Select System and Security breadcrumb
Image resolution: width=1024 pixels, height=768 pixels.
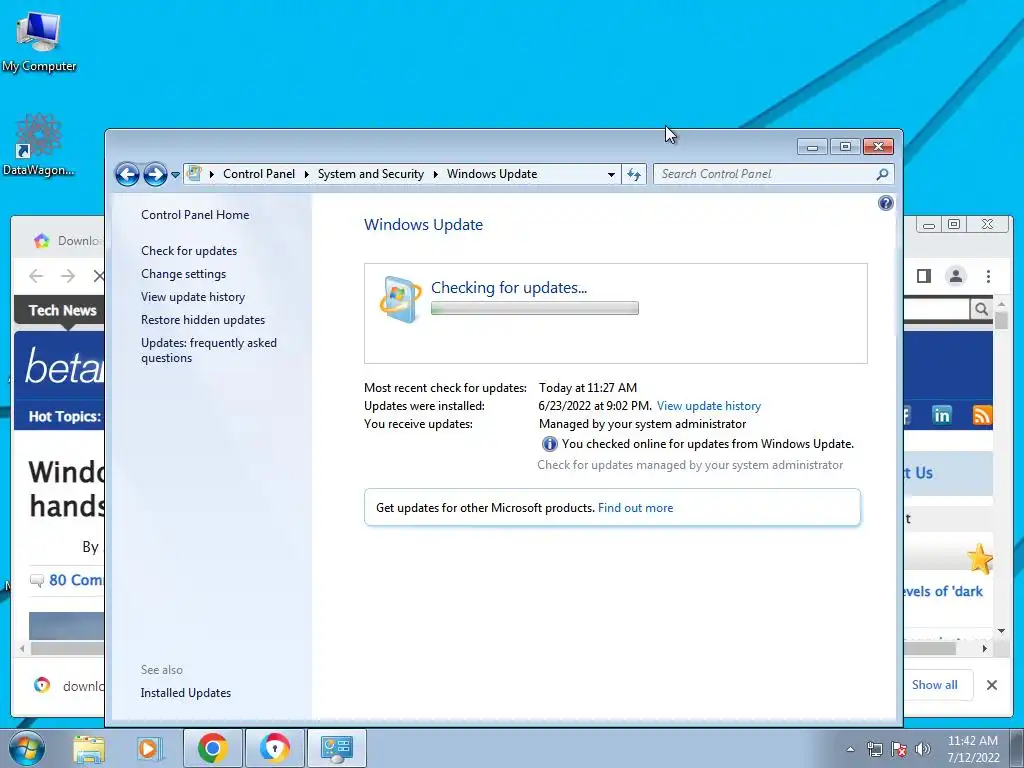370,174
